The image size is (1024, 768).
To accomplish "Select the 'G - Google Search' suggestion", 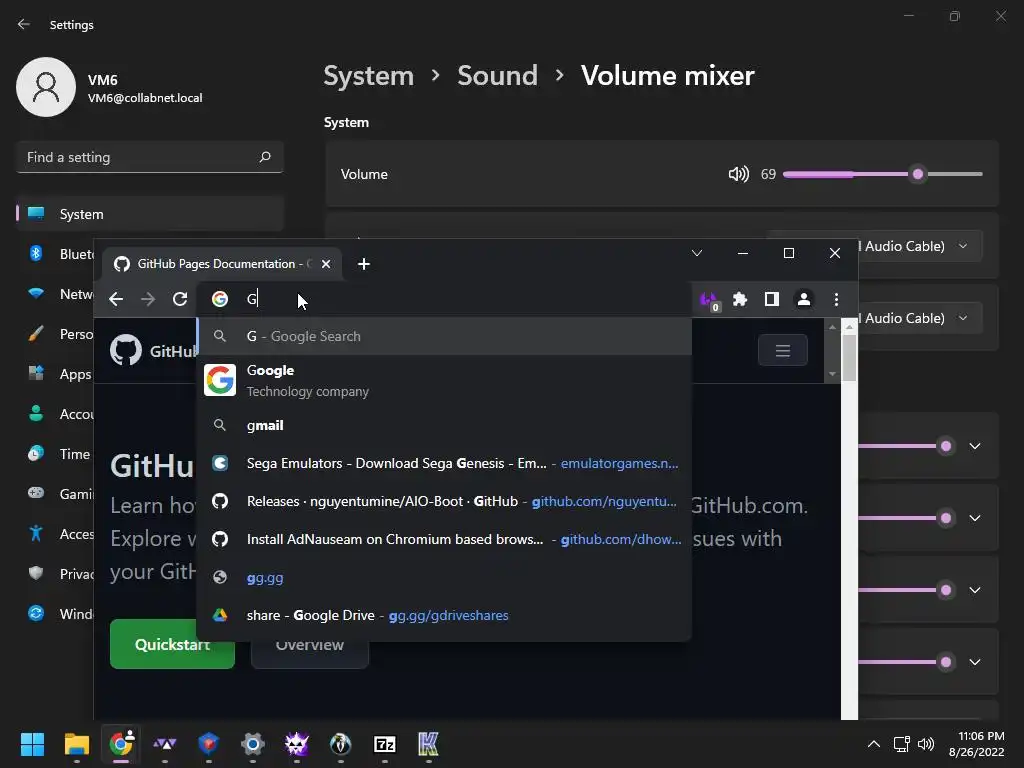I will pos(445,336).
